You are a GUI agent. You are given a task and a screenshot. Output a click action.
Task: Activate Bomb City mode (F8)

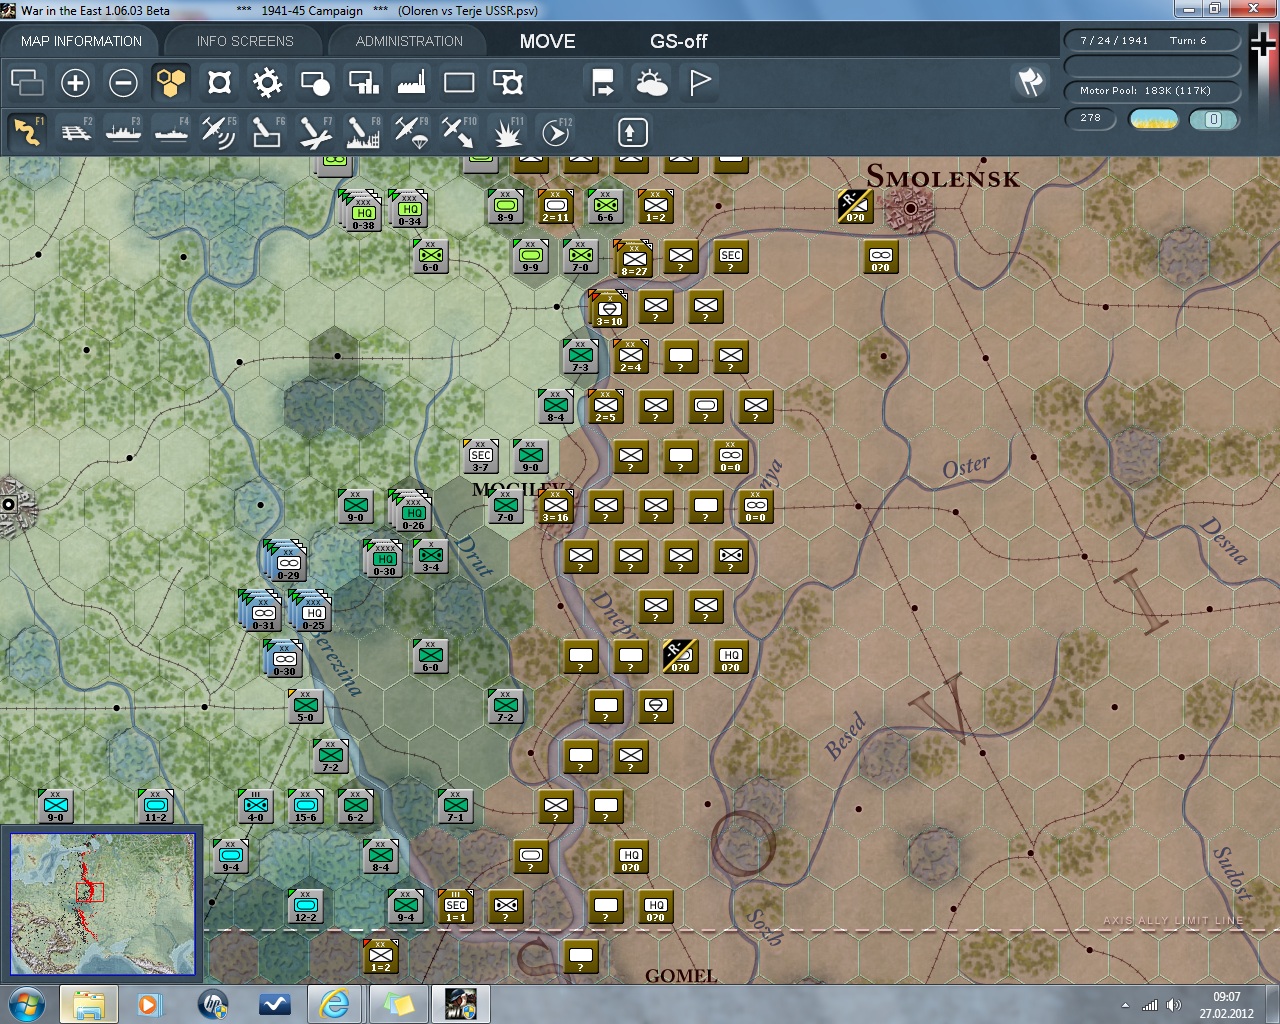point(363,132)
